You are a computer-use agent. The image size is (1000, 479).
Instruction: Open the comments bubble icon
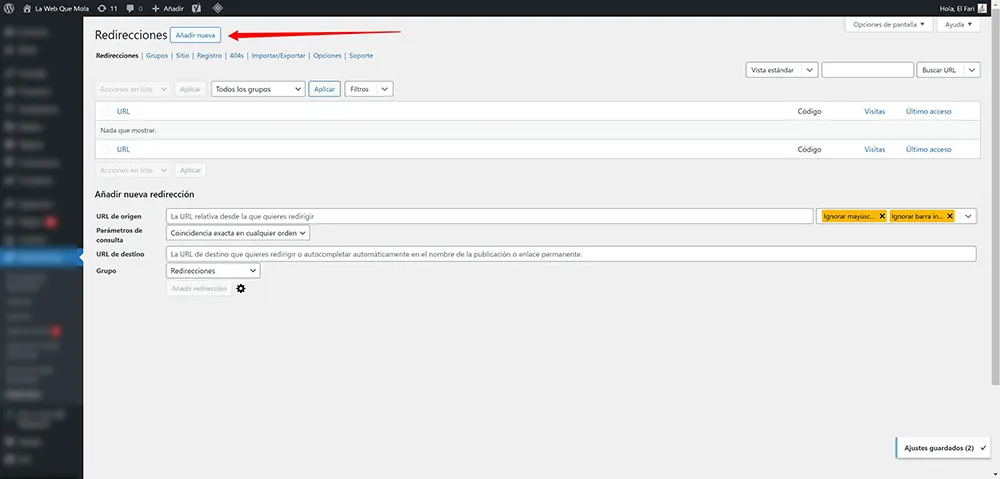pyautogui.click(x=131, y=8)
